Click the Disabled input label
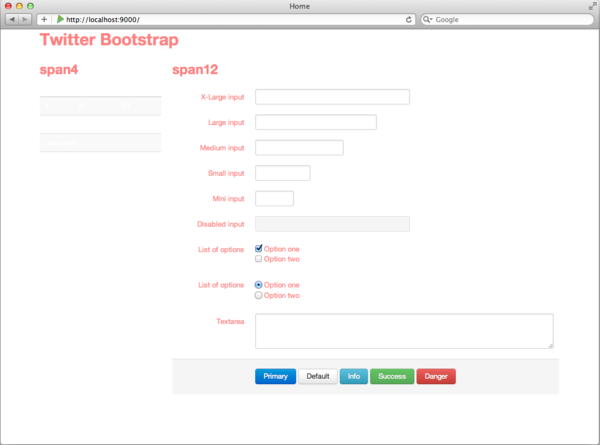The image size is (600, 445). (x=221, y=224)
